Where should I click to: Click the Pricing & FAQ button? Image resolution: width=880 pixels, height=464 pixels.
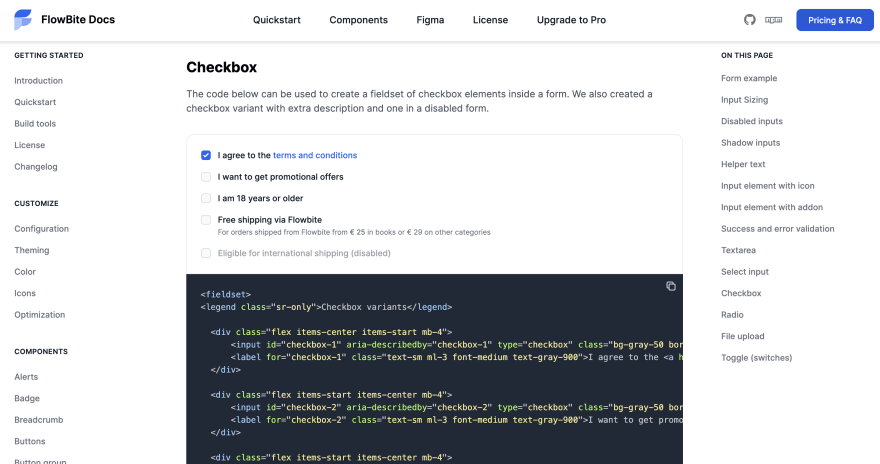[x=835, y=20]
